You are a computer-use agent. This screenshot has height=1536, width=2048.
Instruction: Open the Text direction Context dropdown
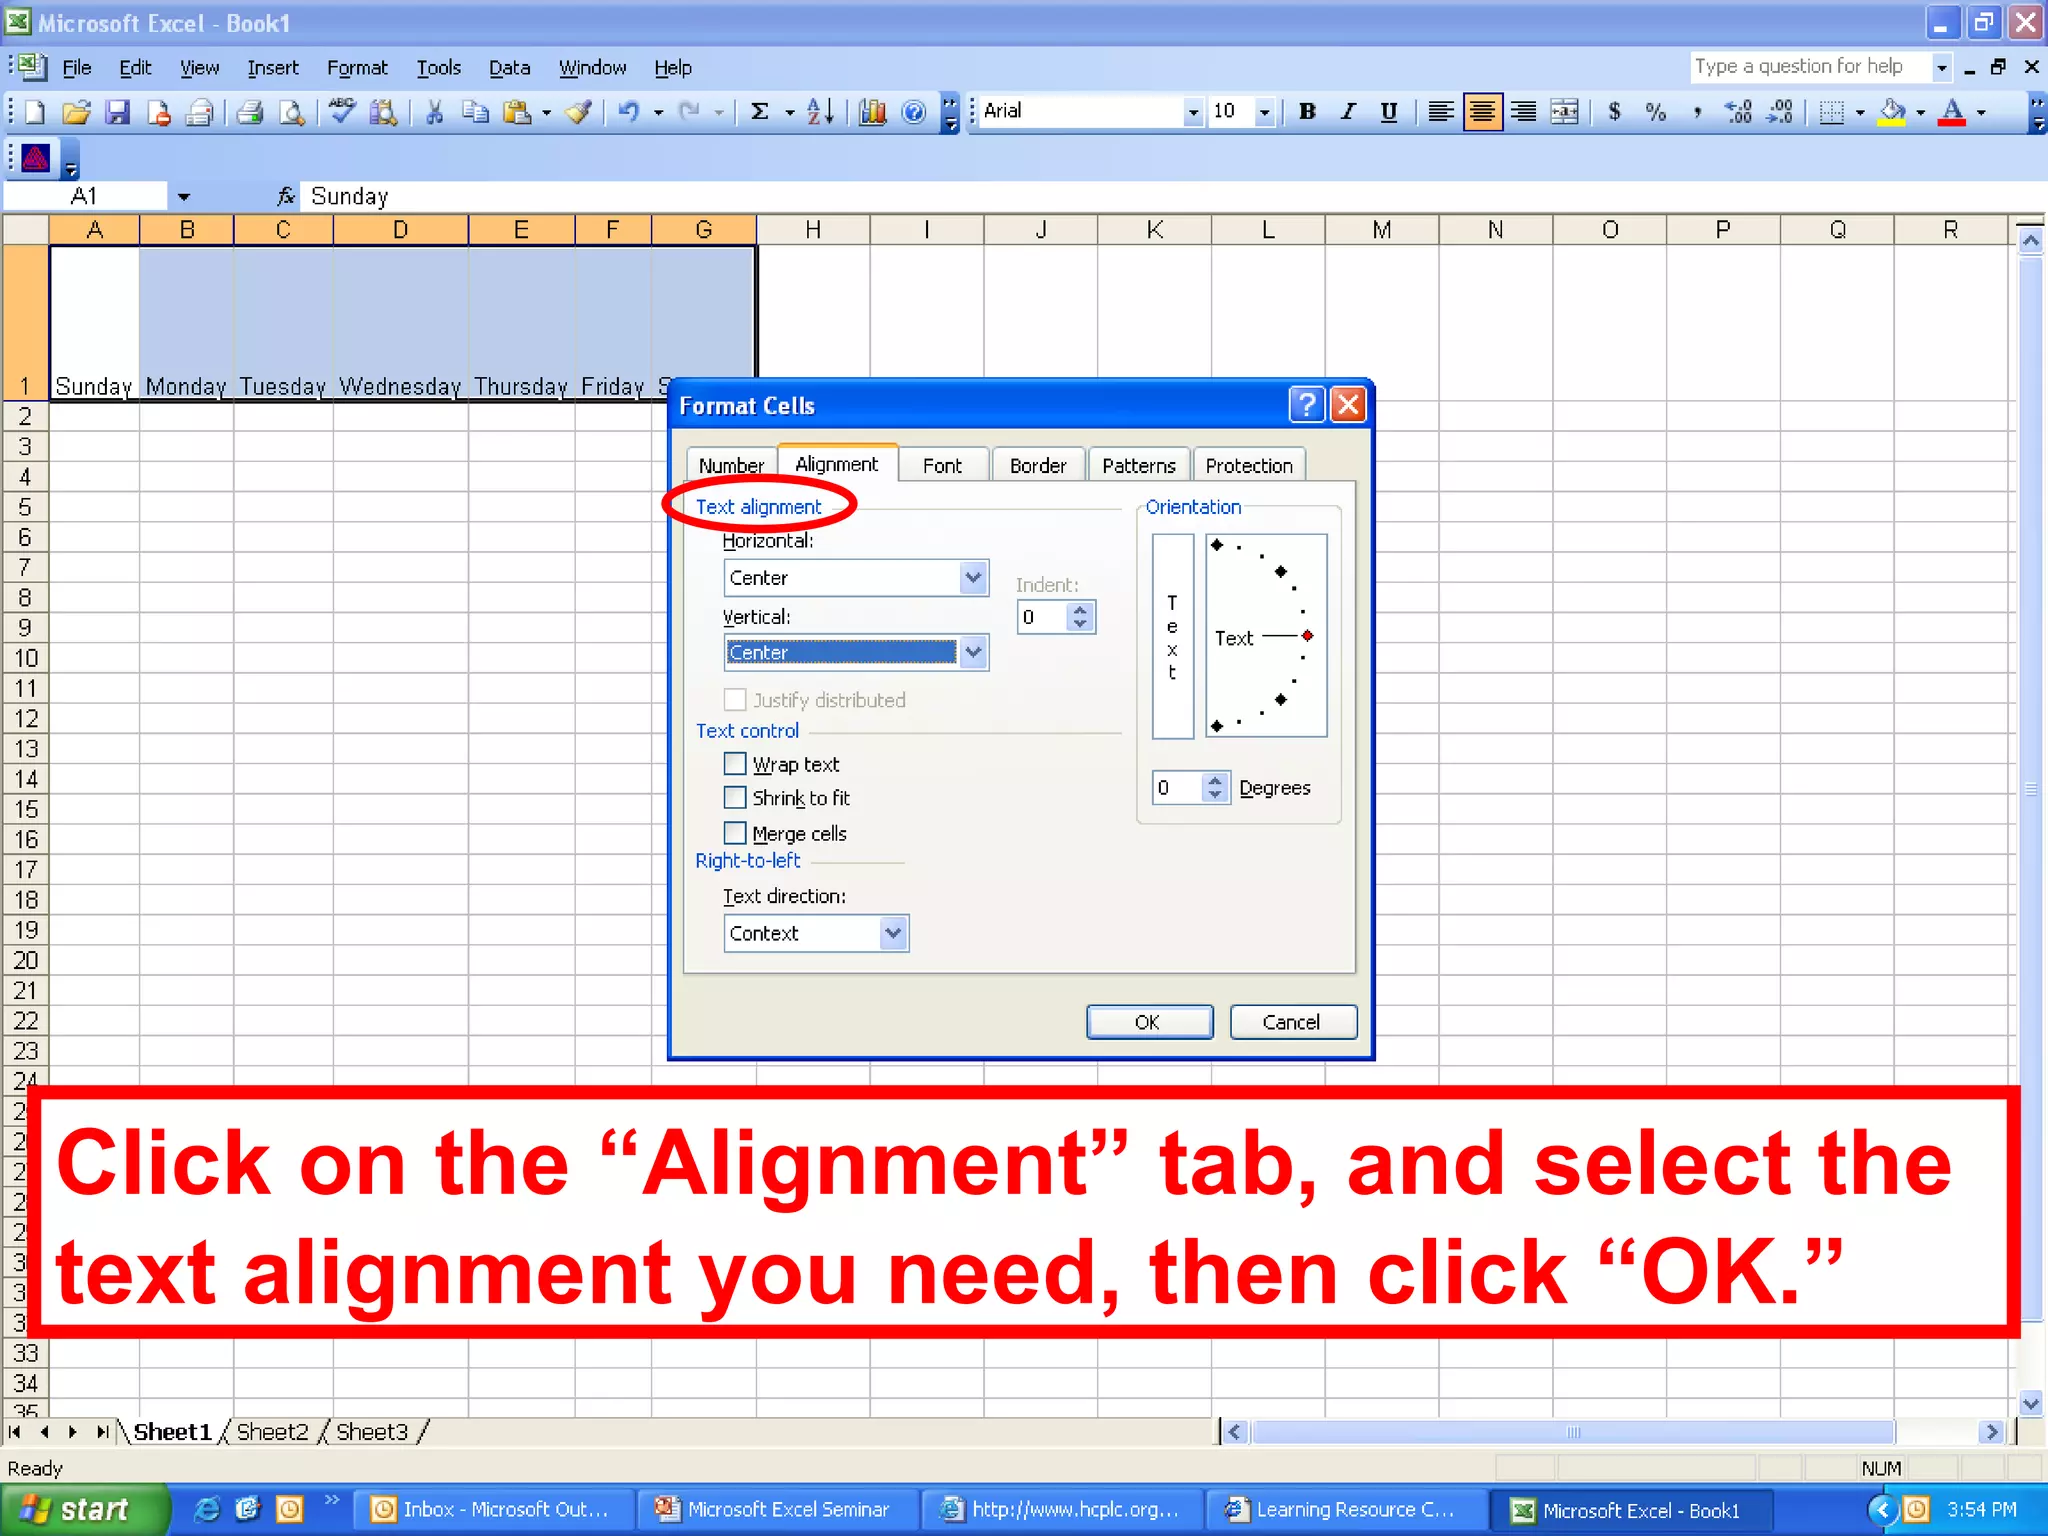(x=893, y=933)
